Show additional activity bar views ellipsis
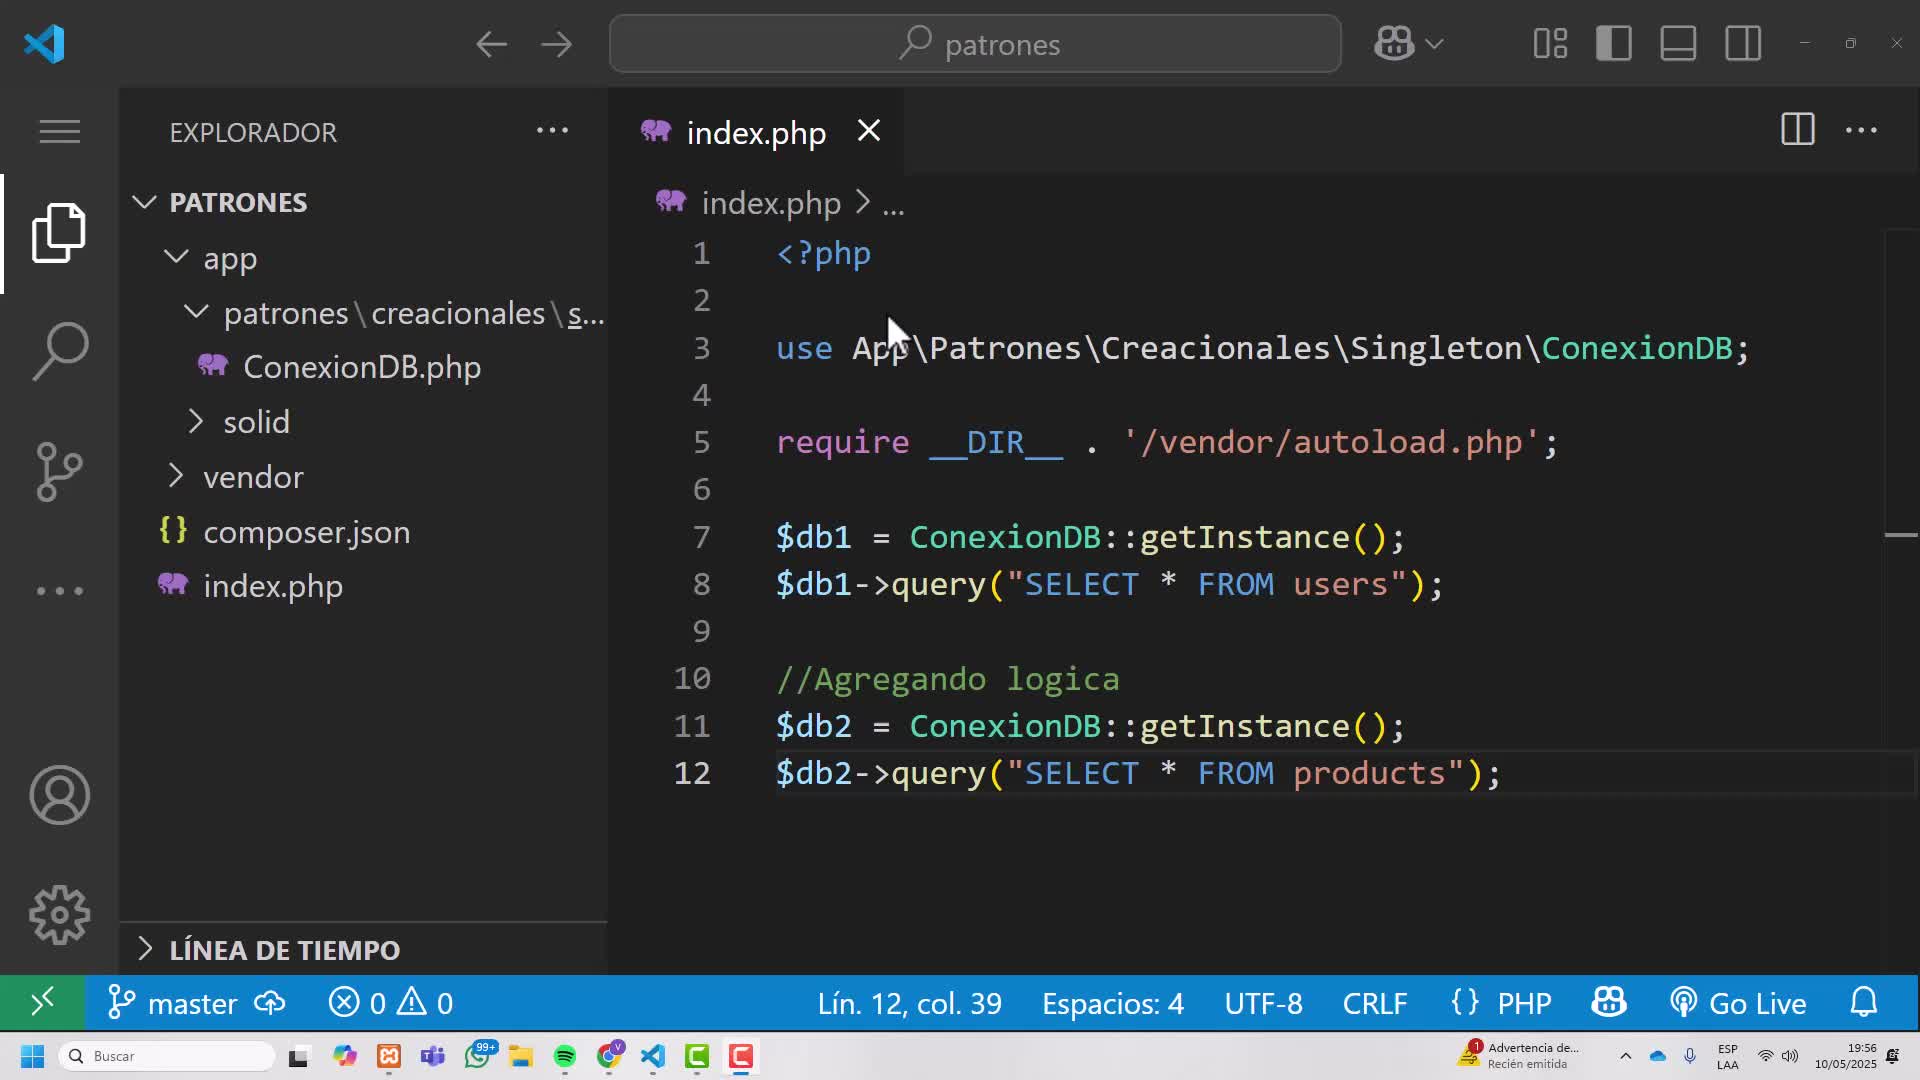This screenshot has height=1080, width=1920. pos(59,590)
